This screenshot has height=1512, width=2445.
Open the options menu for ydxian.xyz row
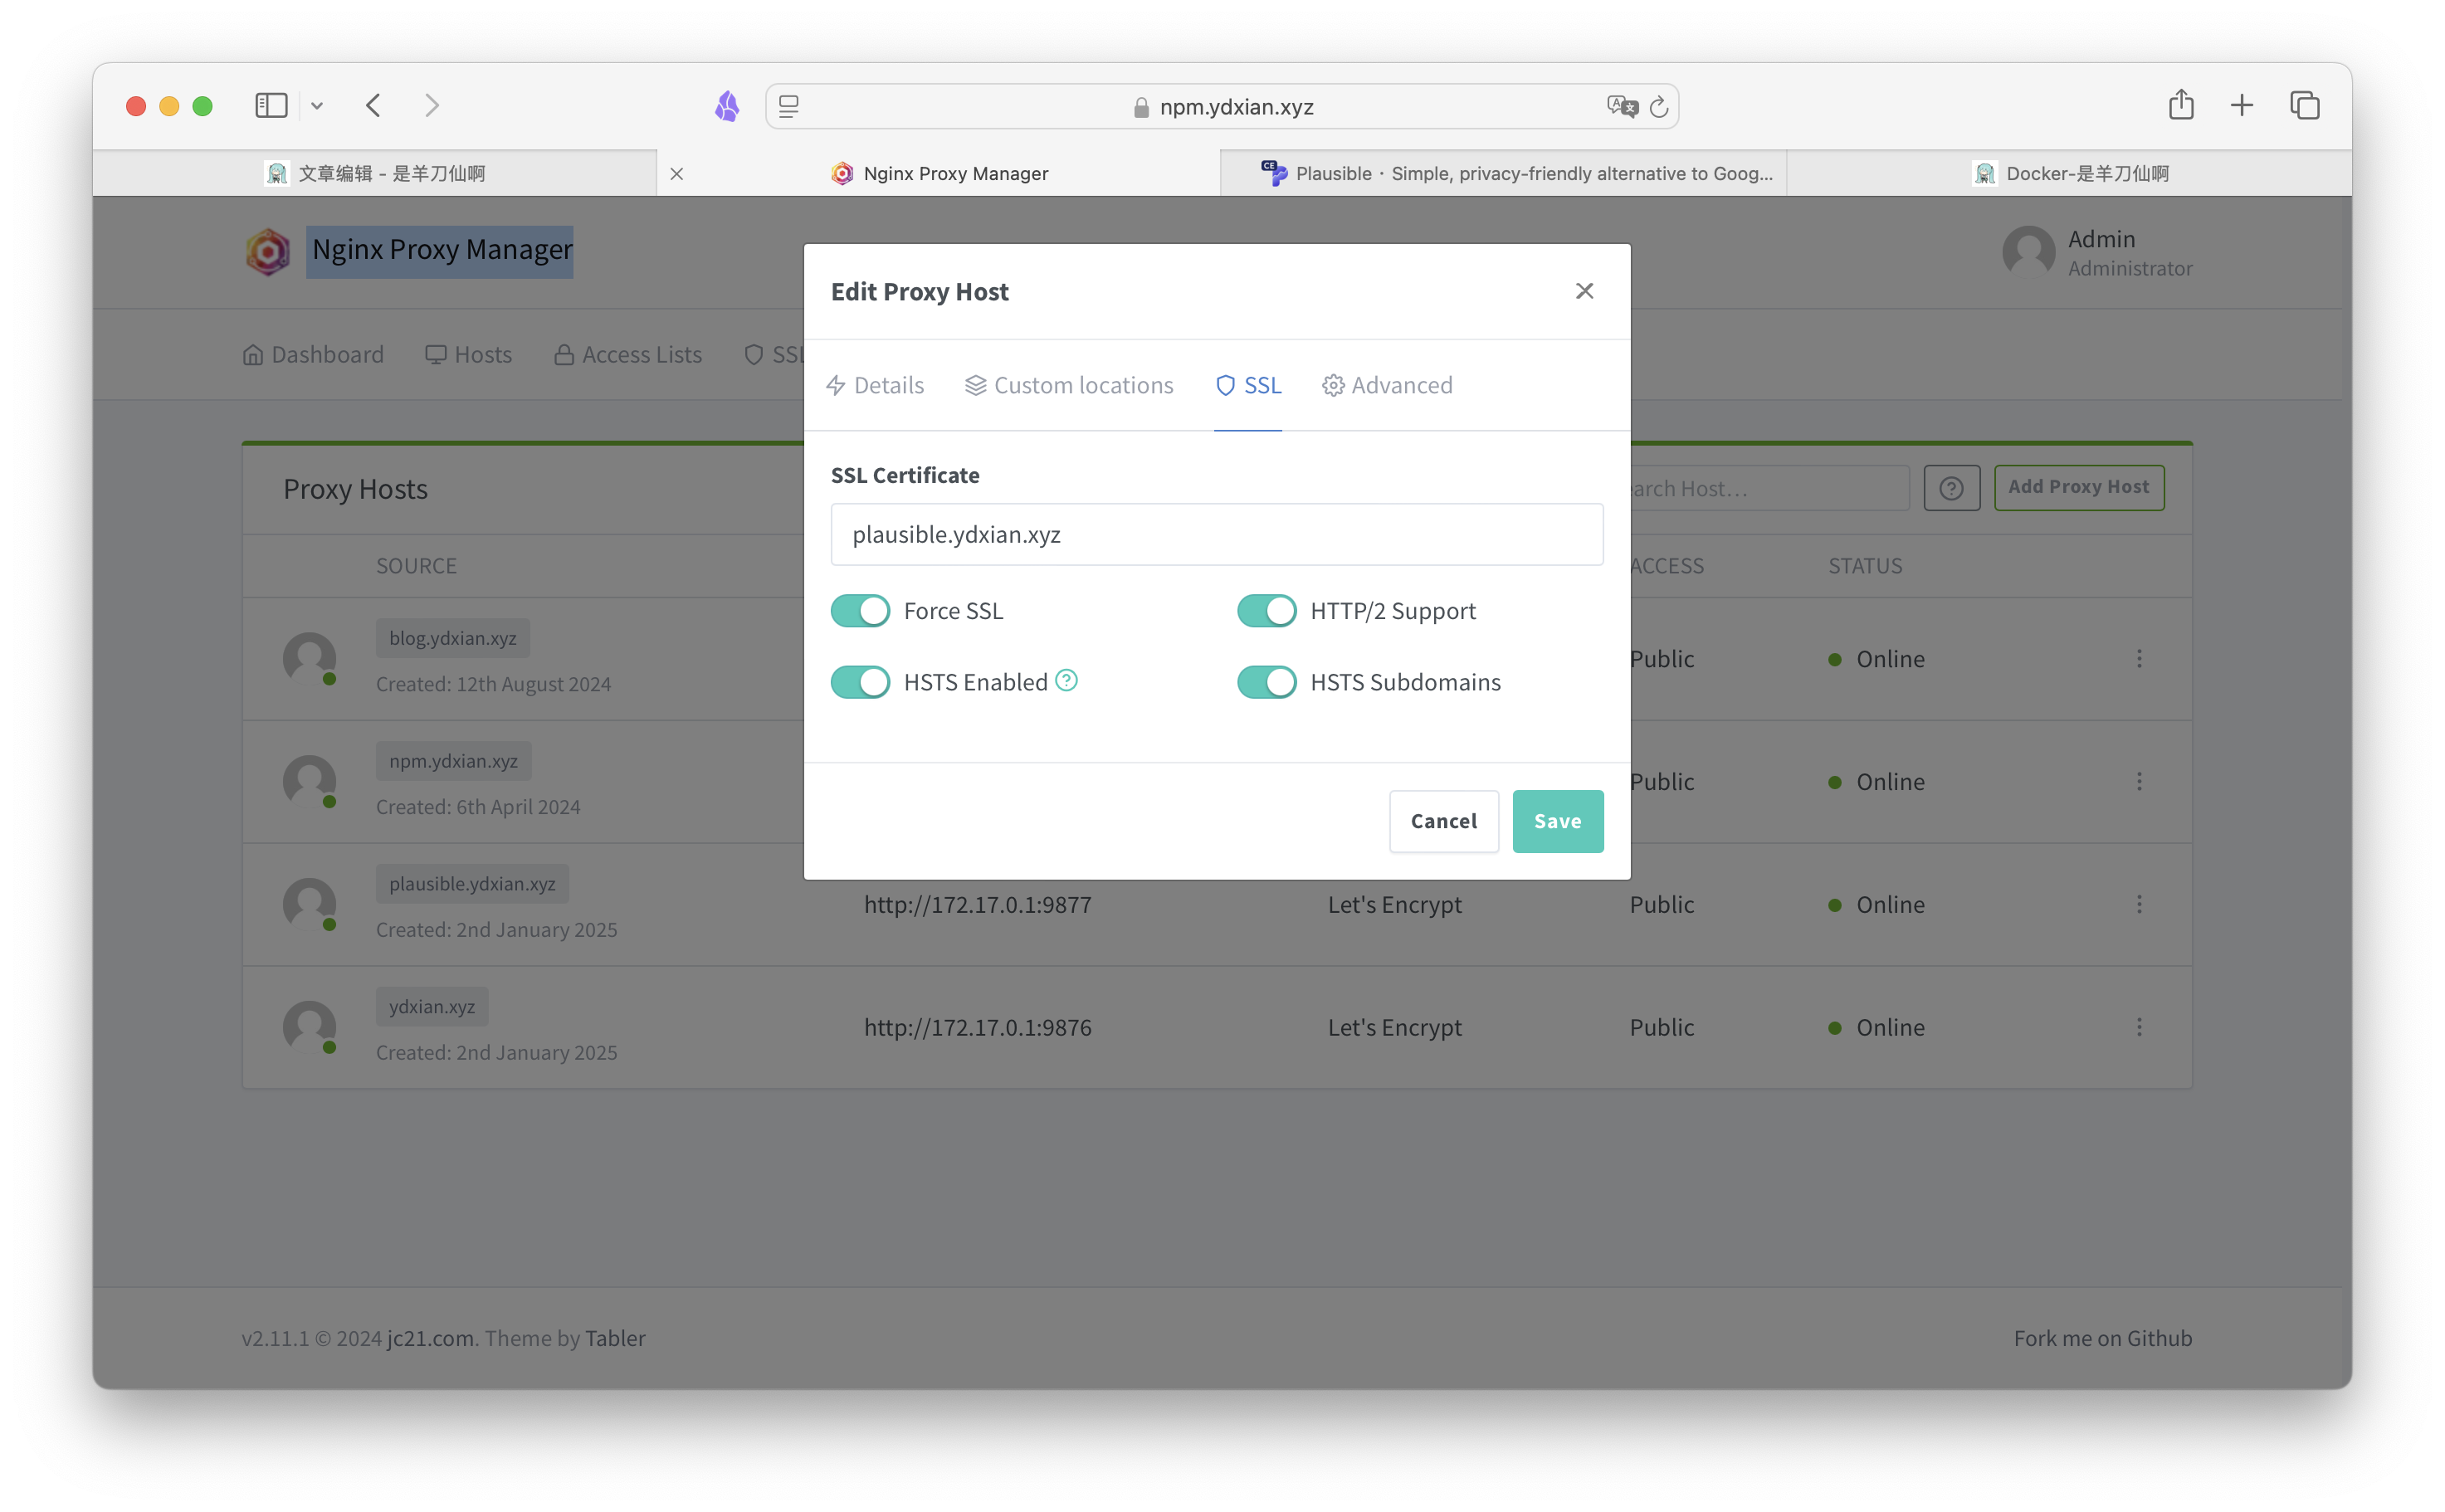pos(2139,1027)
